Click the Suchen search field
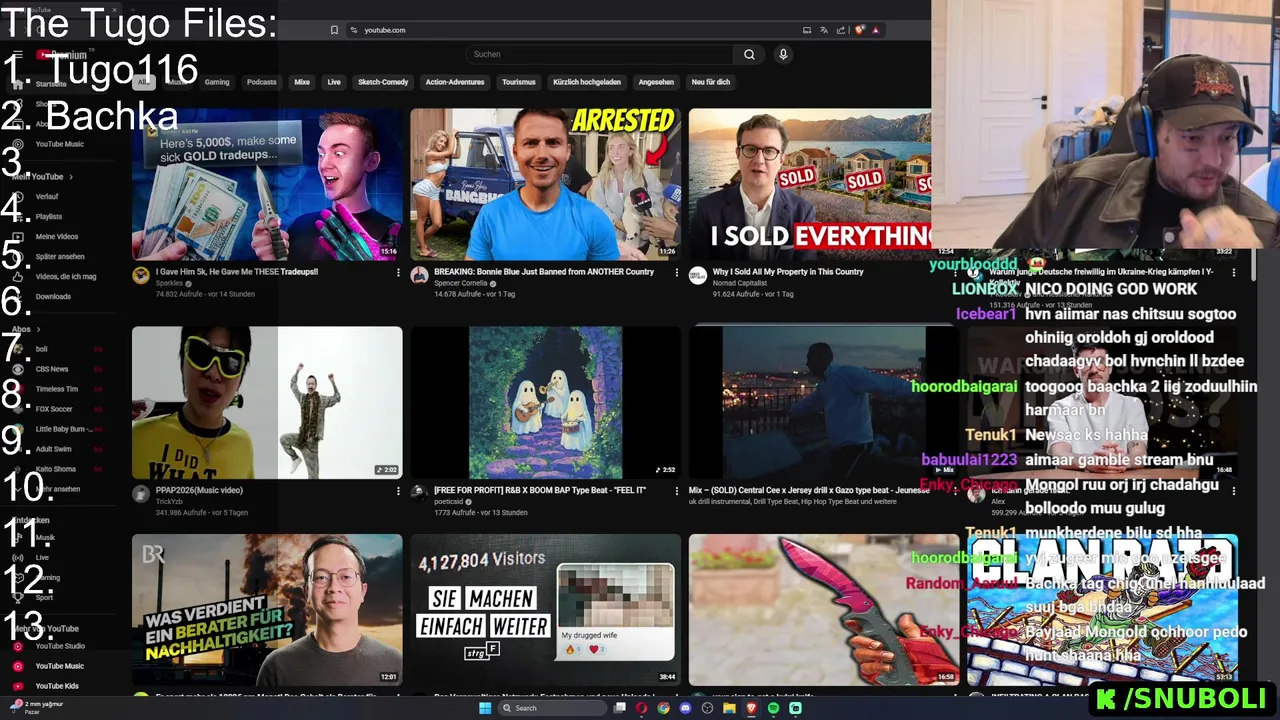This screenshot has height=720, width=1280. coord(600,54)
